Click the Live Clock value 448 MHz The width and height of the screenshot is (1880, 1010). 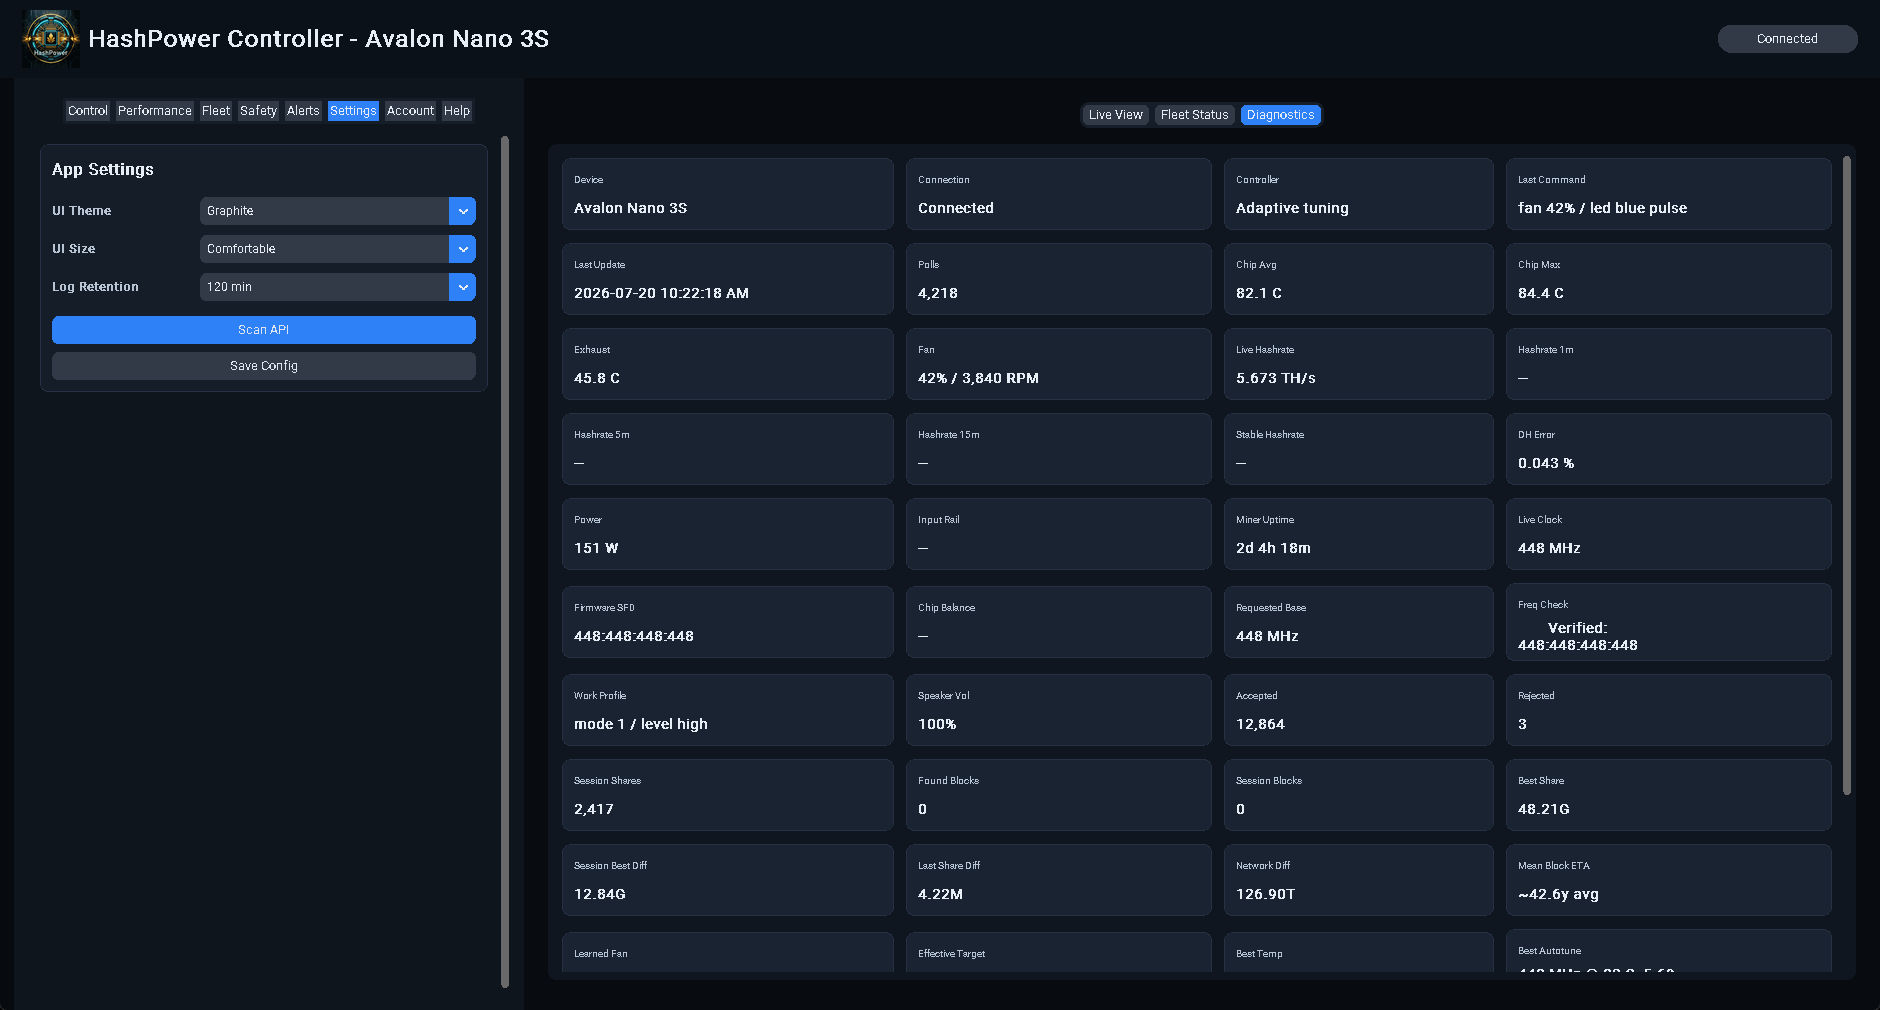coord(1549,548)
